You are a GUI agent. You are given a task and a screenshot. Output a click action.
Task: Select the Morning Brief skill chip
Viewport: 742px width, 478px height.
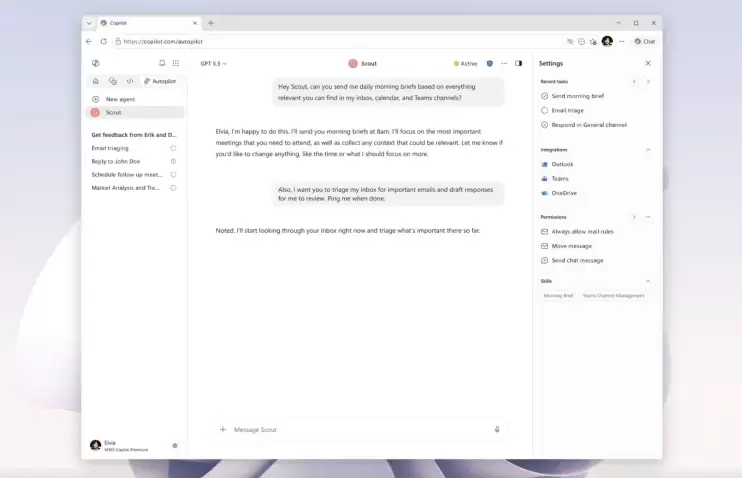point(558,296)
